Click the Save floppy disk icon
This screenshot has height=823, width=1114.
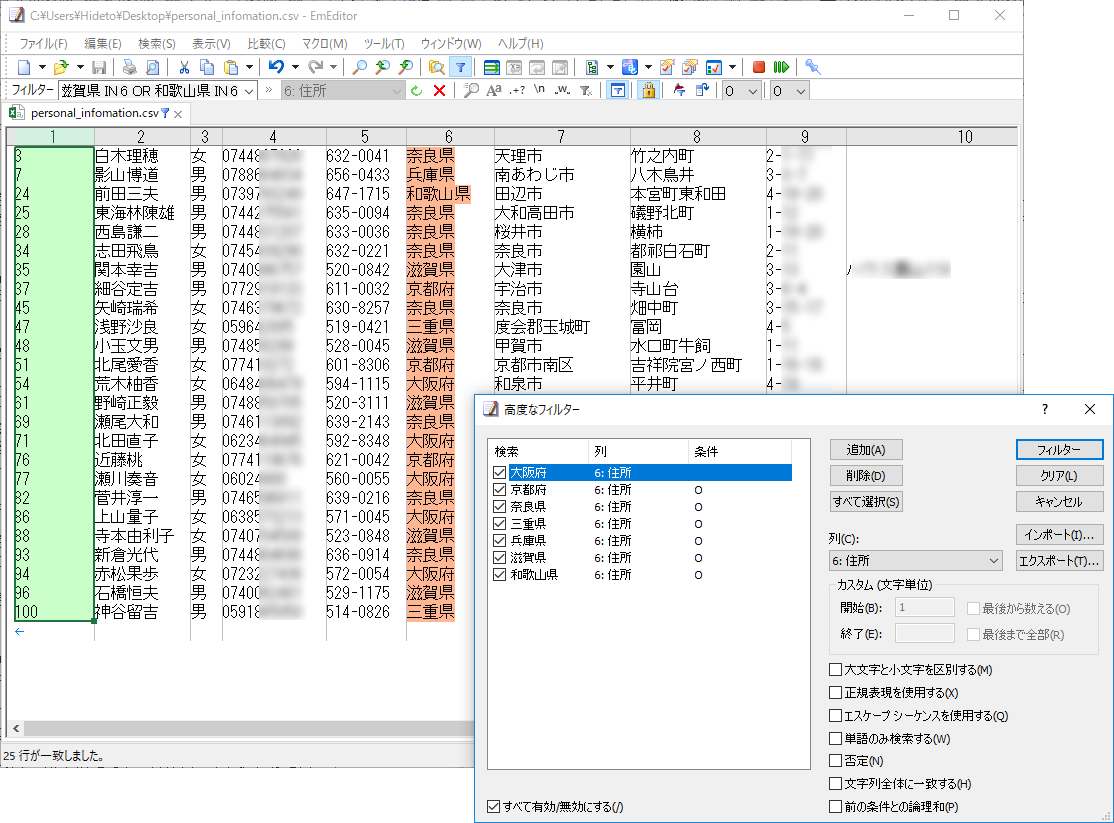tap(99, 67)
